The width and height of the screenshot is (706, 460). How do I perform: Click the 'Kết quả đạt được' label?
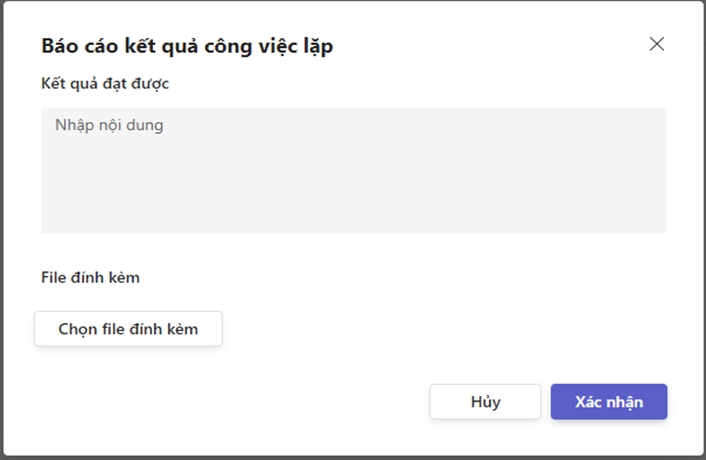pos(105,83)
